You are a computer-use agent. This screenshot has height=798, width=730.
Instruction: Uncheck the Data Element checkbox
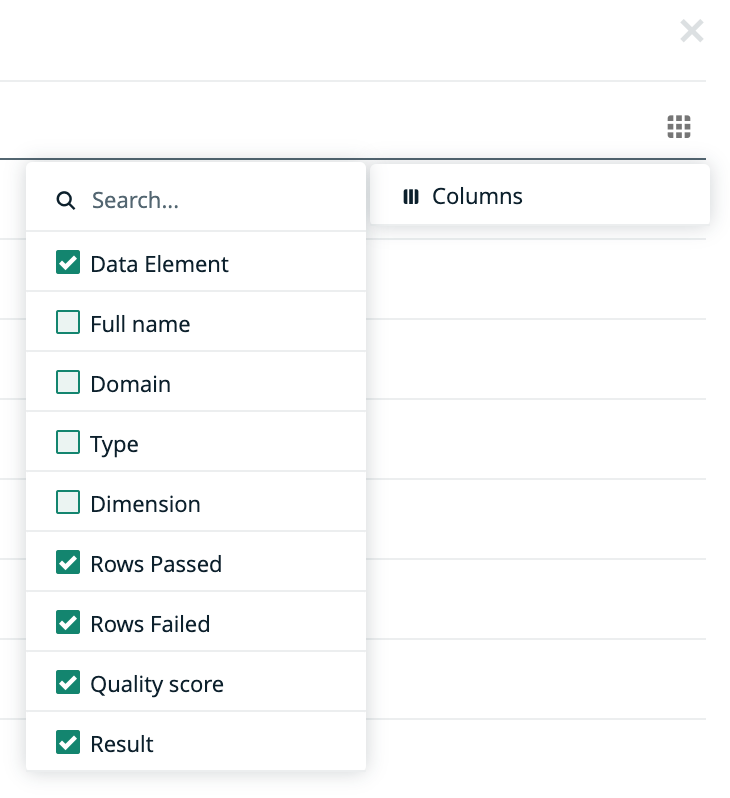point(68,263)
